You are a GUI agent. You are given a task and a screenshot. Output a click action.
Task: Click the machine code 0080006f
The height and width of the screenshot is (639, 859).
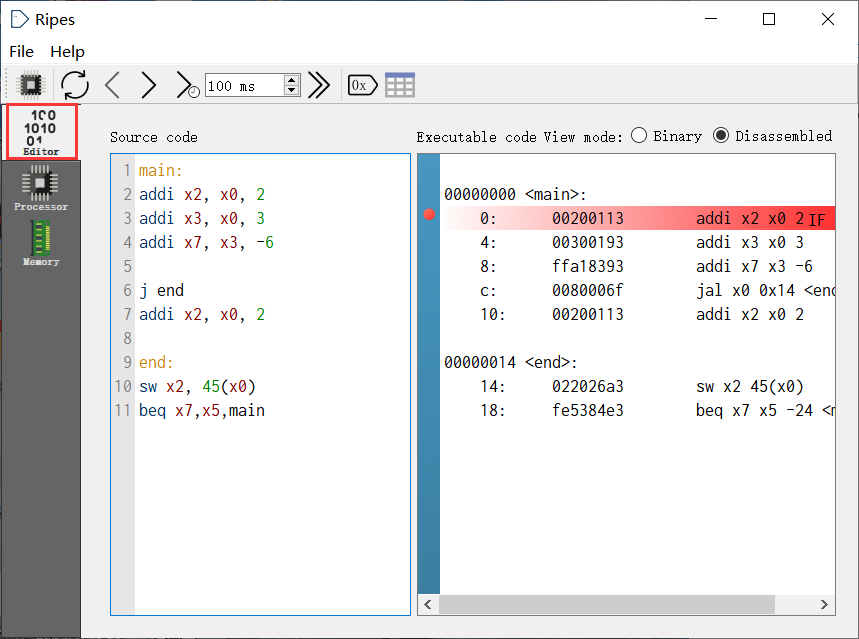588,290
